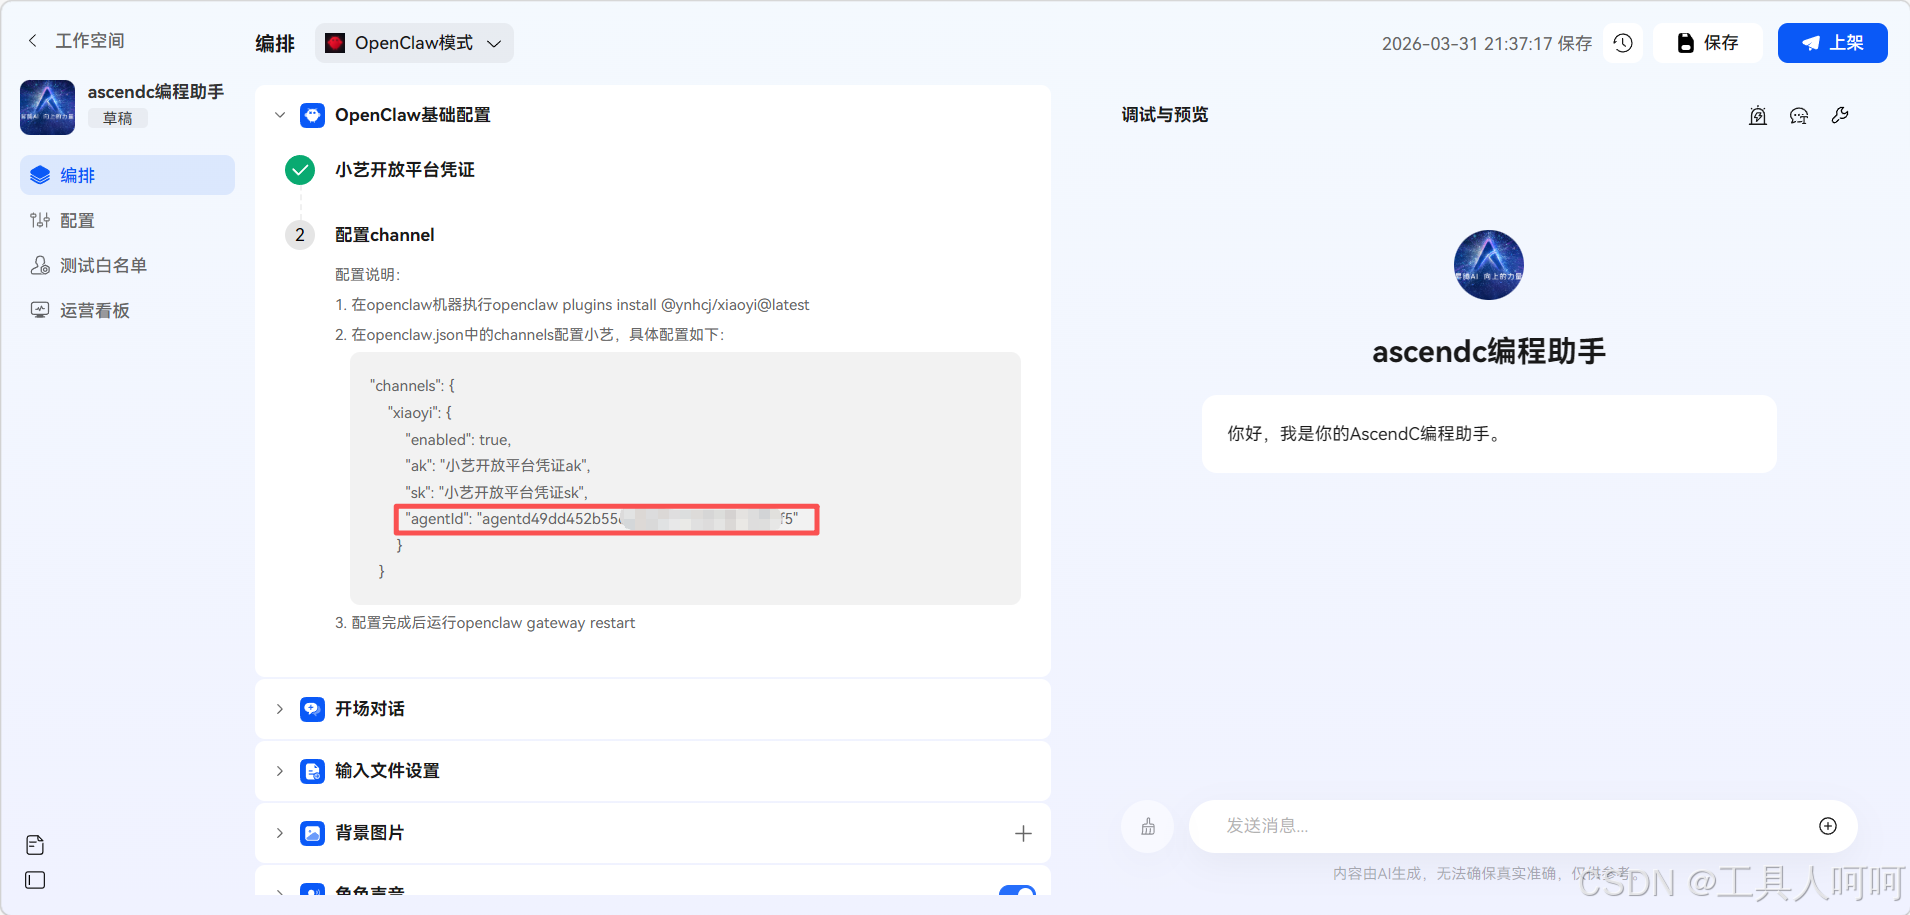Click the note icon at bottom left
Image resolution: width=1910 pixels, height=915 pixels.
34,845
